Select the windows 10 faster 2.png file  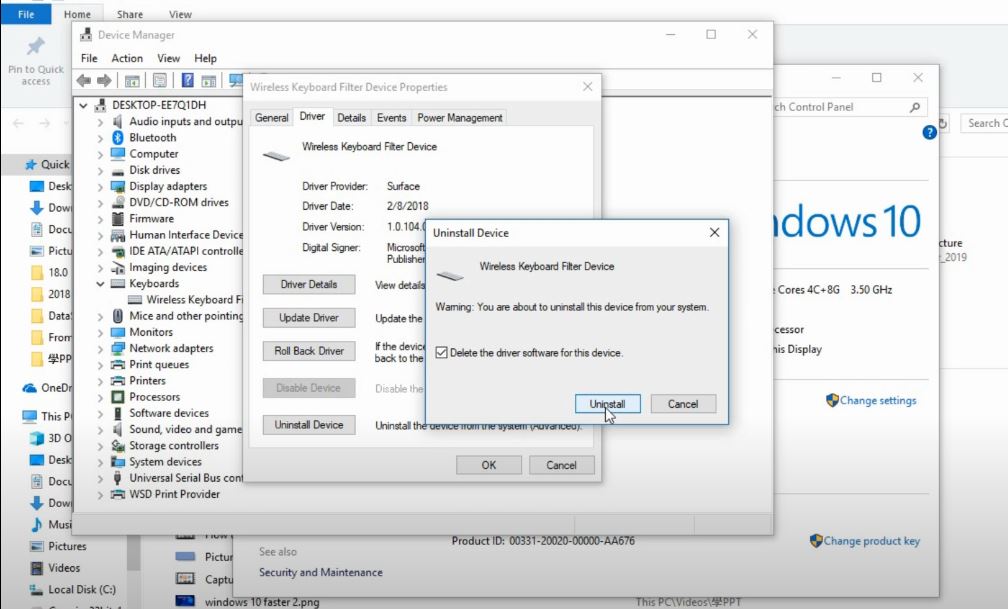point(262,602)
